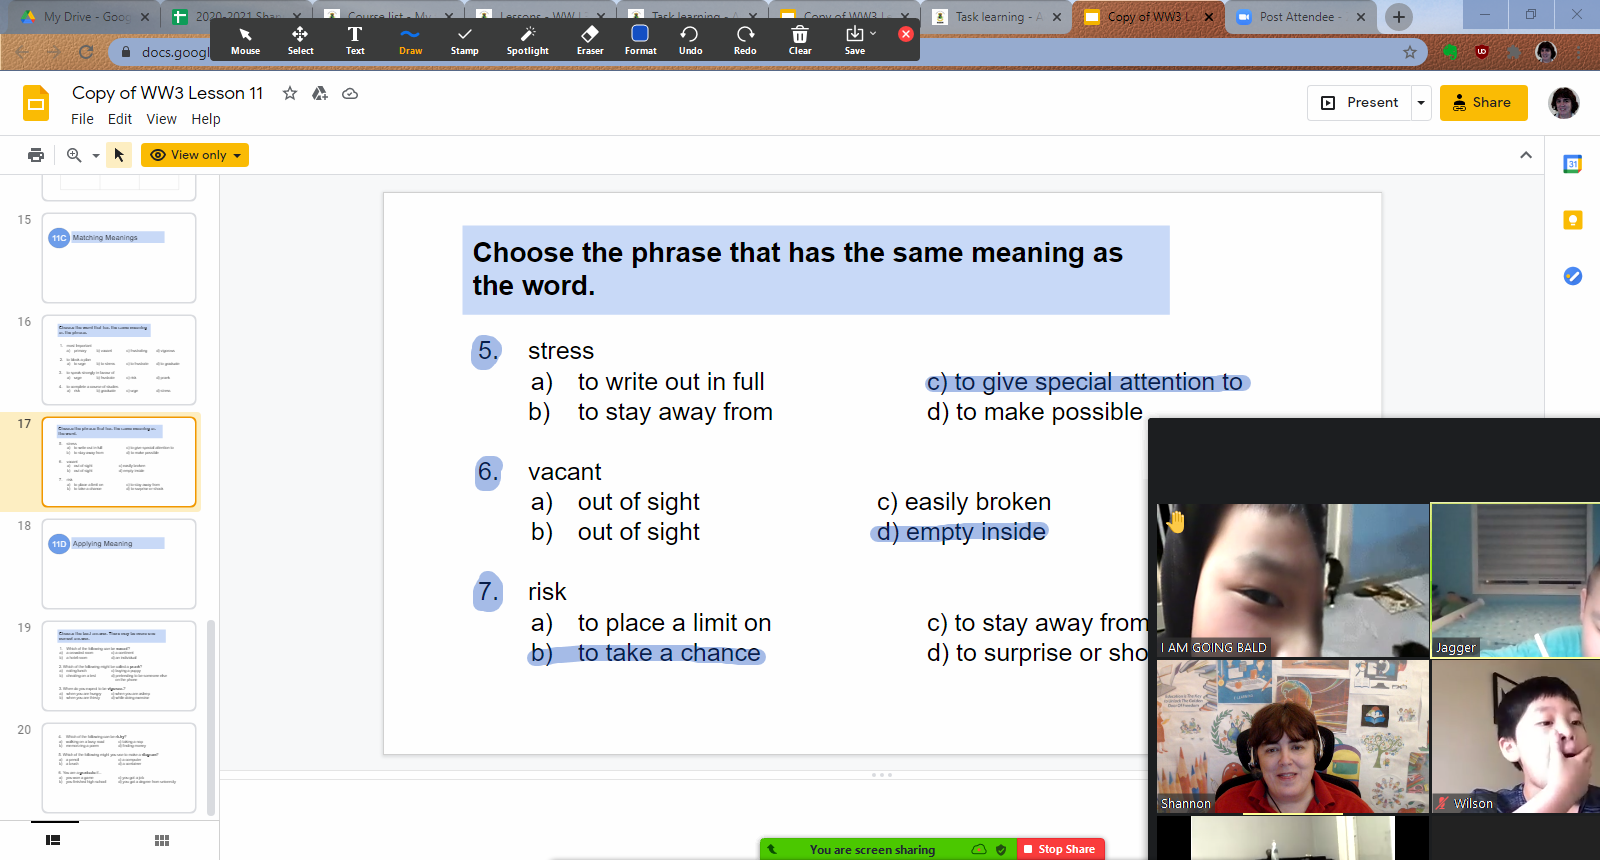Switch to the My Drive browser tab
Viewport: 1600px width, 860px height.
click(85, 17)
